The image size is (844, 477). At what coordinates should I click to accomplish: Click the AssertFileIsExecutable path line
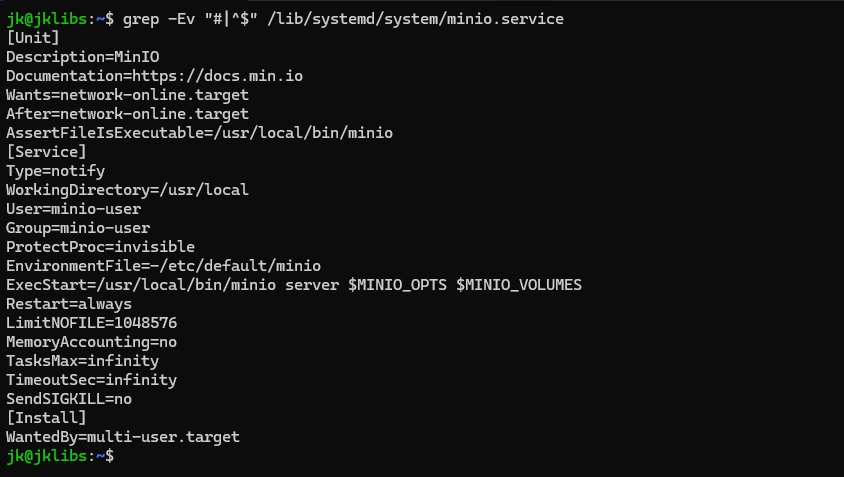click(x=199, y=133)
